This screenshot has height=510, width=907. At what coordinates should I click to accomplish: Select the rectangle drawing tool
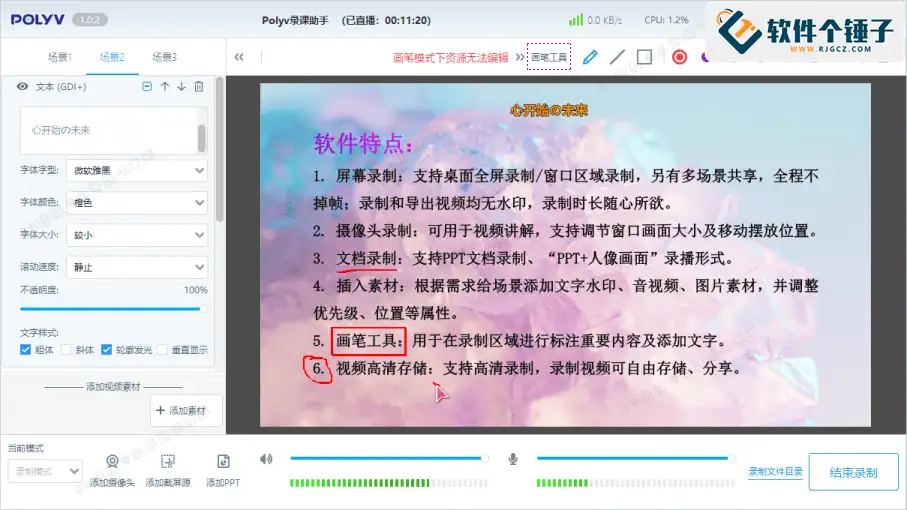[644, 57]
